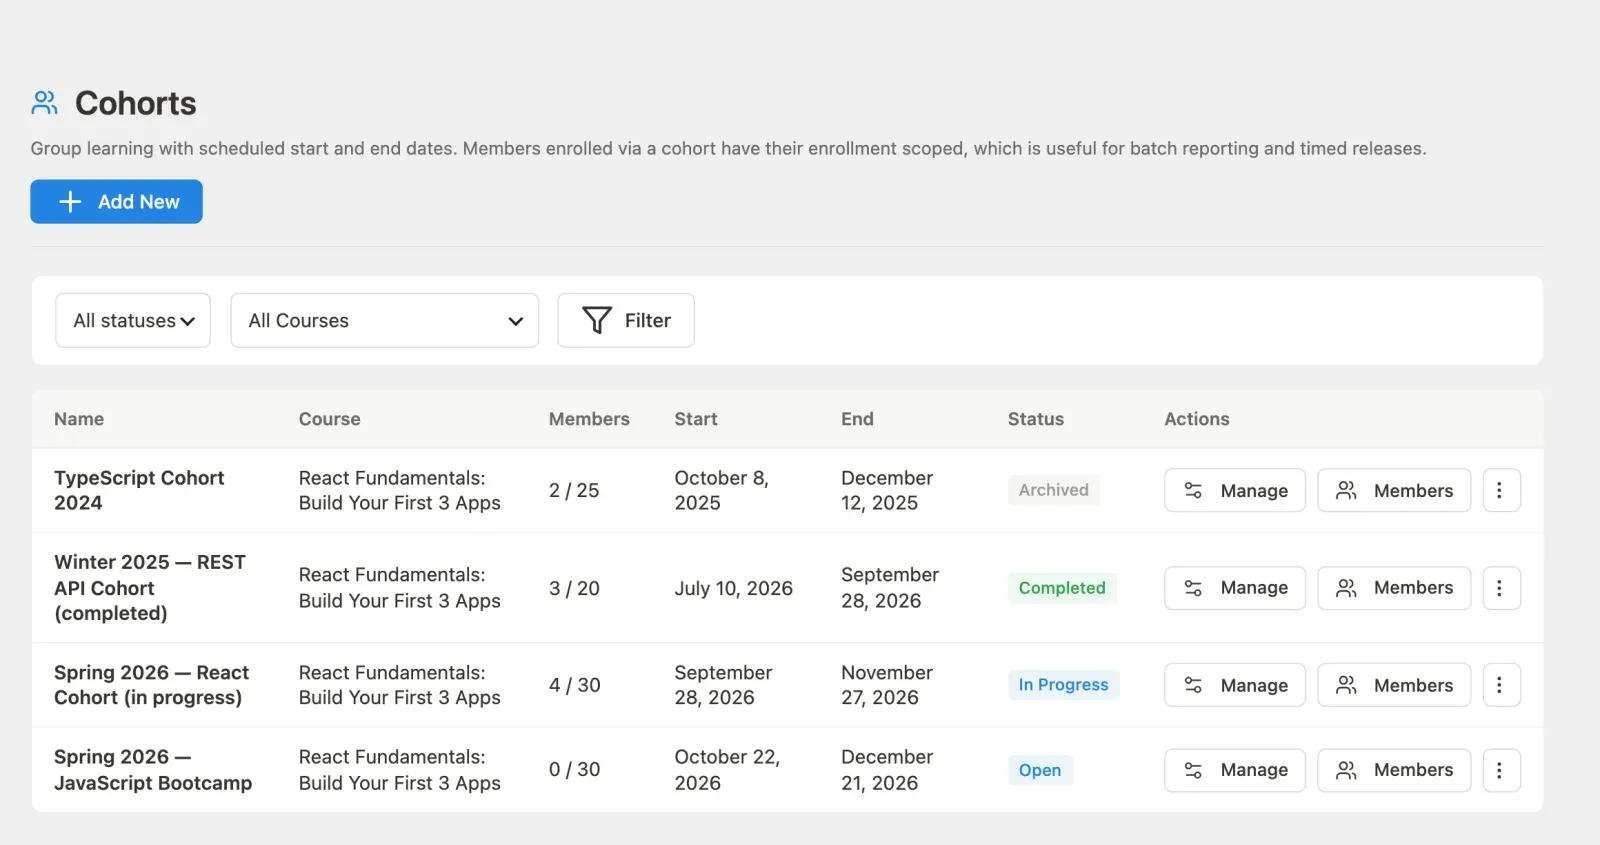View Members of JavaScript Bootcamp cohort
This screenshot has width=1600, height=845.
click(x=1394, y=770)
